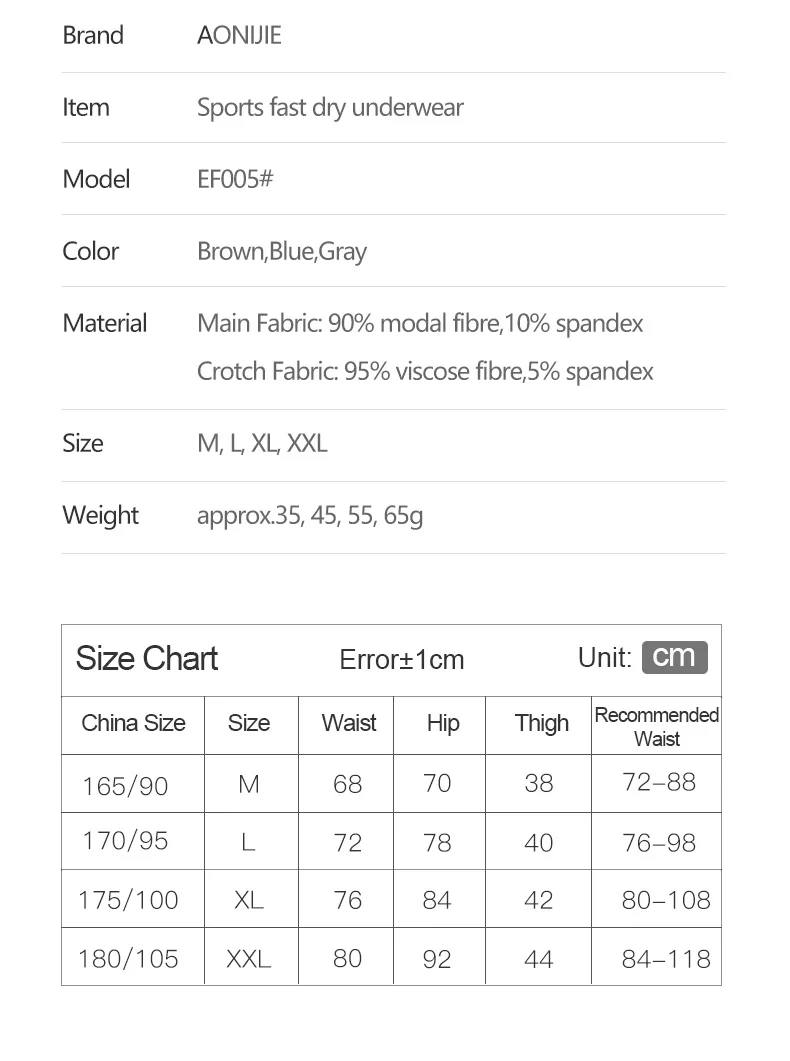
Task: Click the Hip column header
Action: (x=443, y=723)
